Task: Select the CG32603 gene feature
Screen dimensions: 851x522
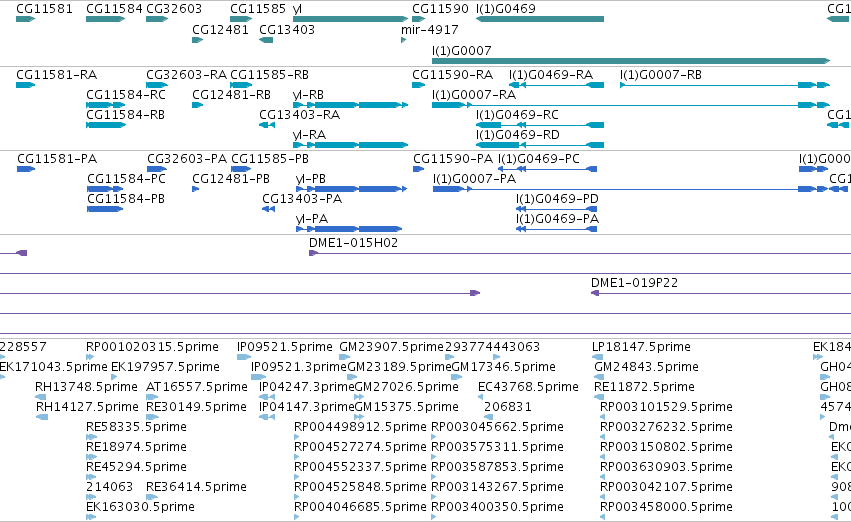Action: [x=157, y=19]
